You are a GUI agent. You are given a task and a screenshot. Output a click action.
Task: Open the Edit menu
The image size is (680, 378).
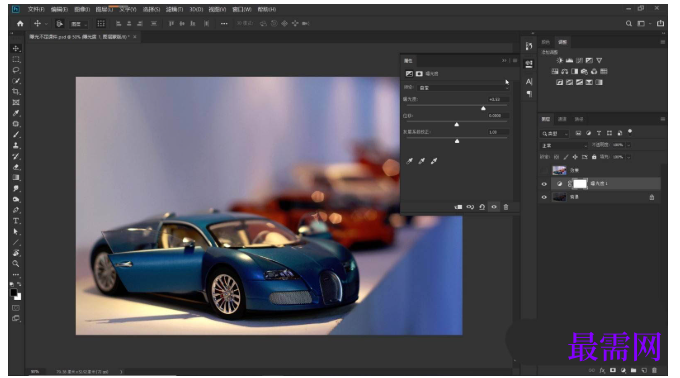coord(59,9)
